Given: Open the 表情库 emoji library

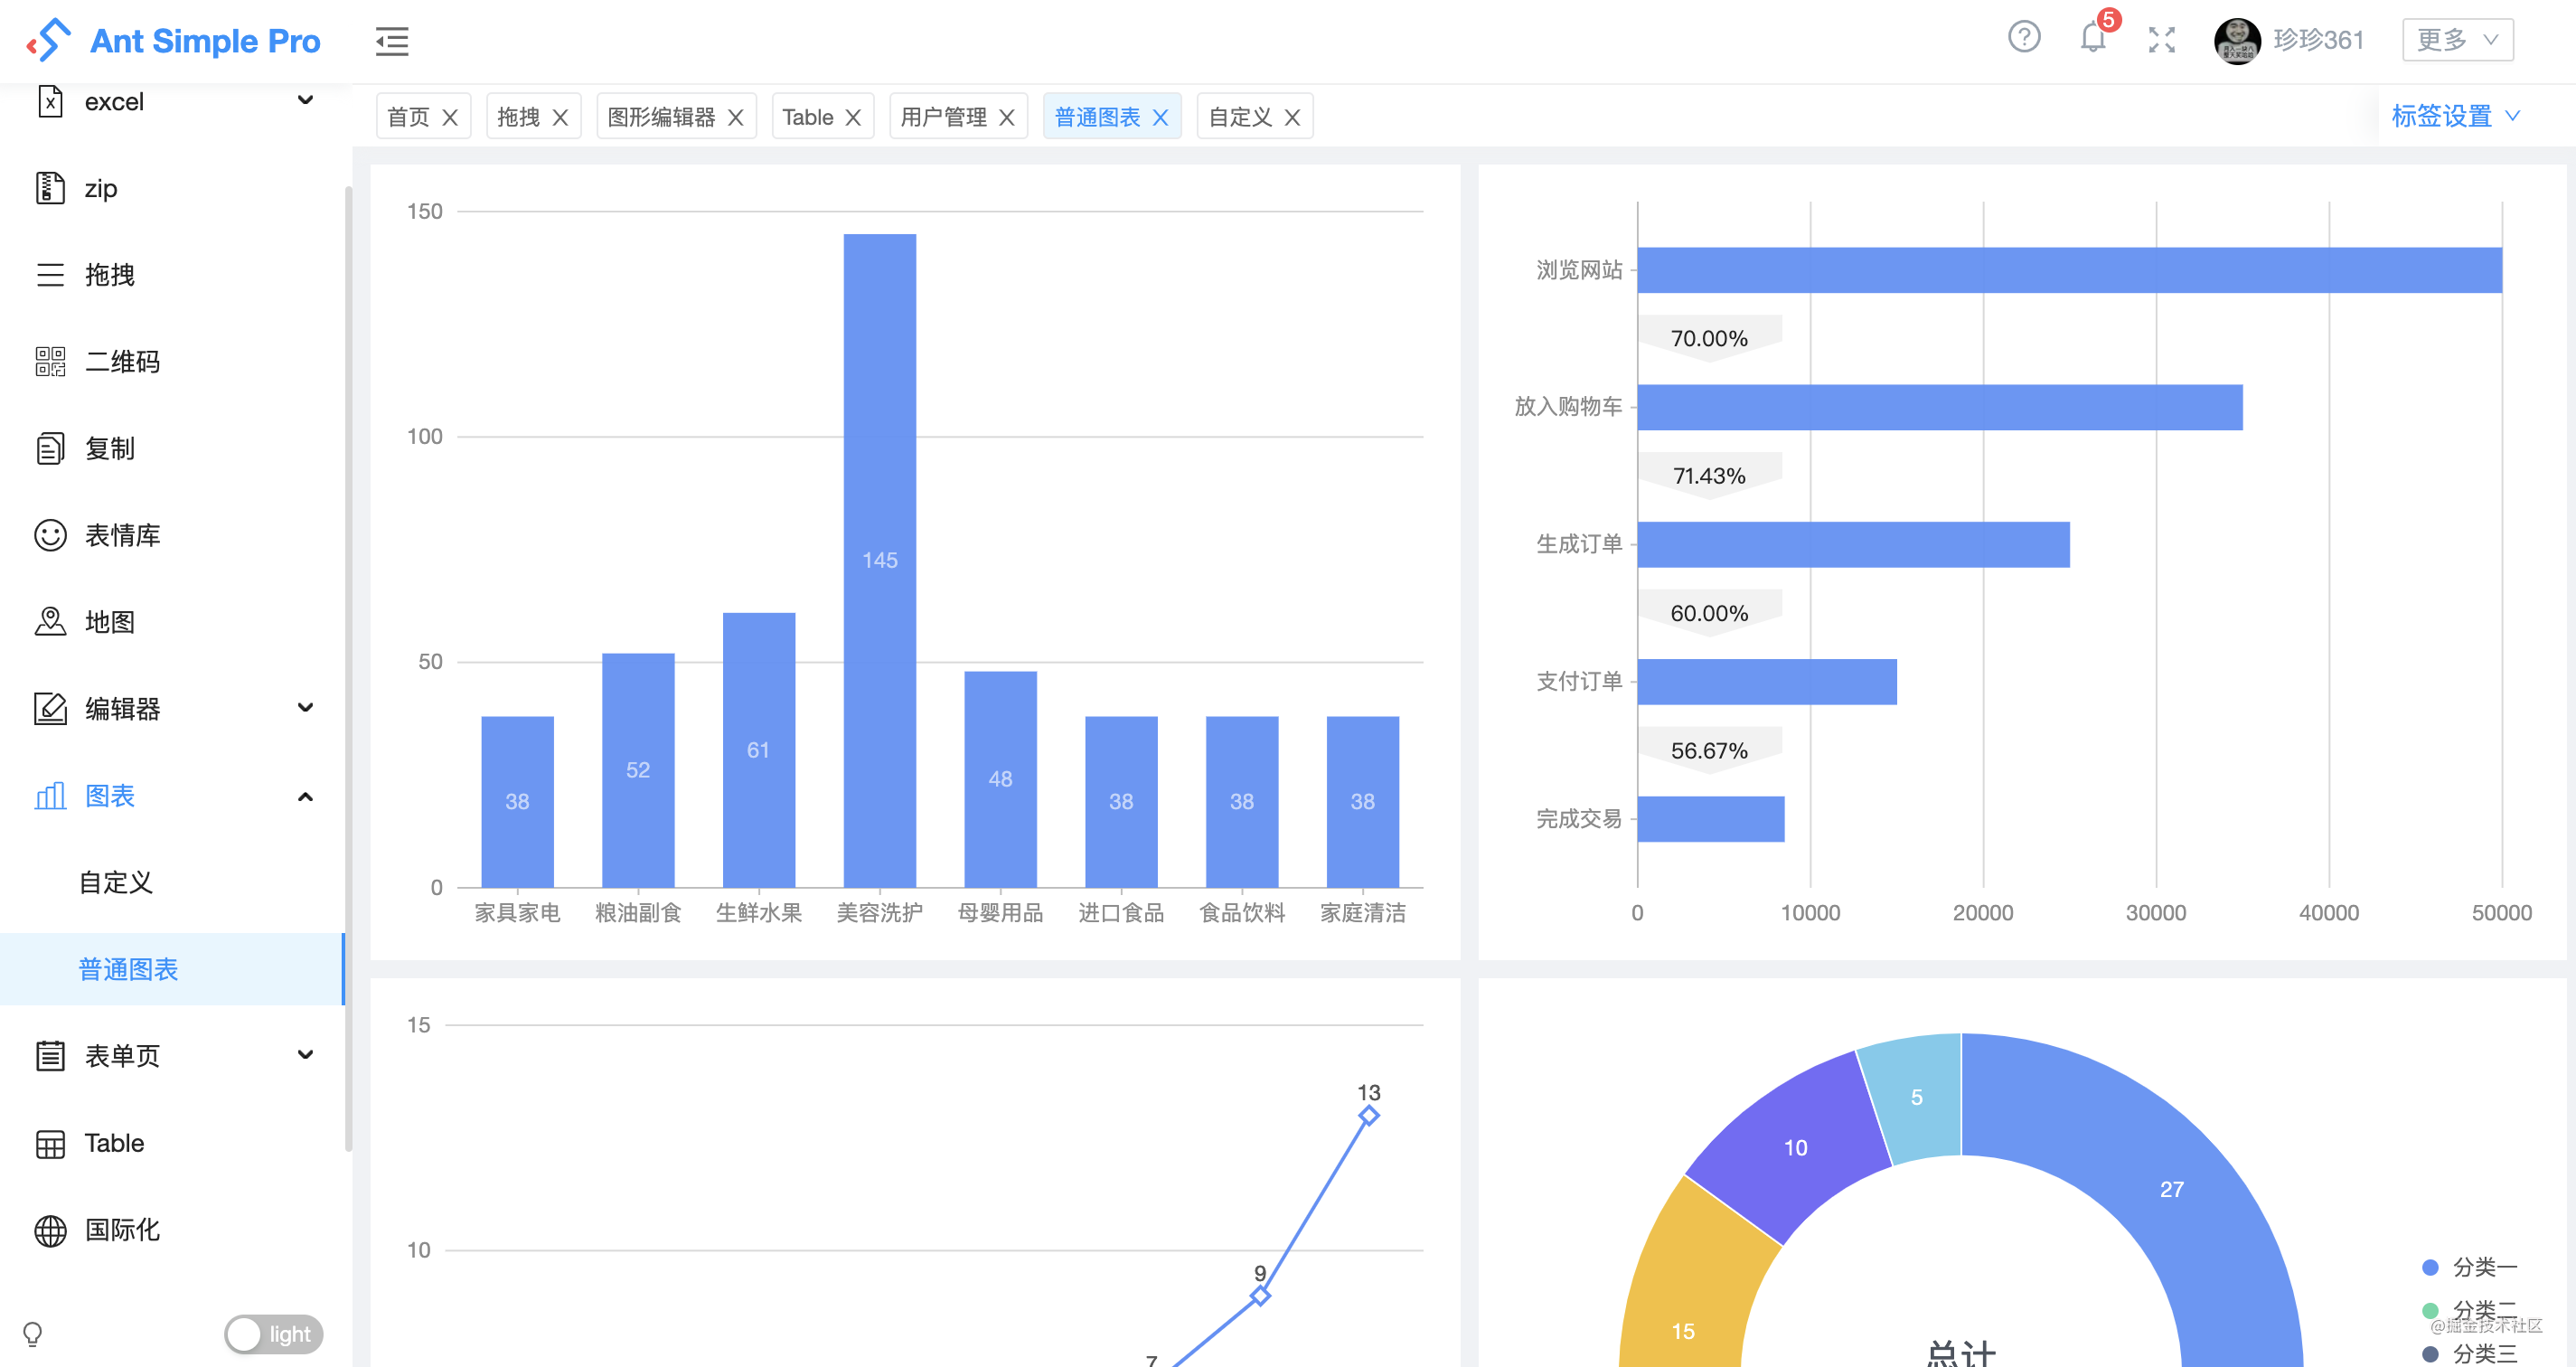Looking at the screenshot, I should (x=122, y=535).
